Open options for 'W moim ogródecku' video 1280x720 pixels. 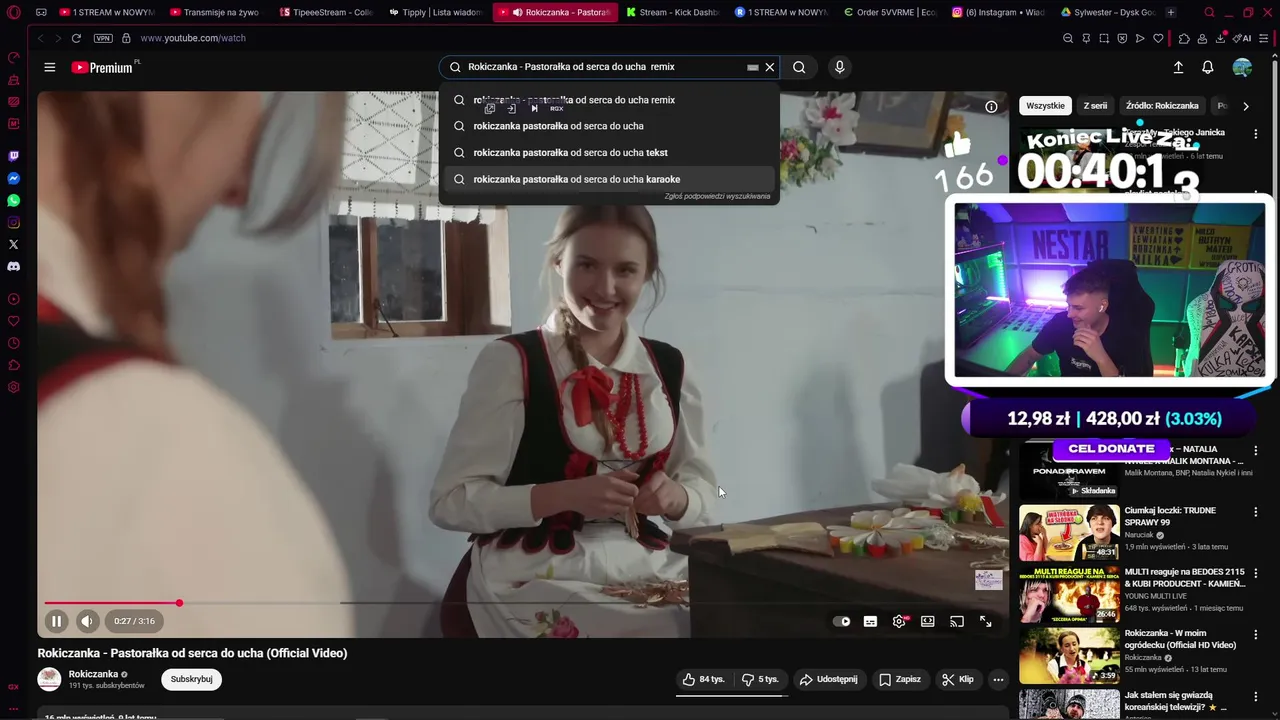(x=1256, y=634)
